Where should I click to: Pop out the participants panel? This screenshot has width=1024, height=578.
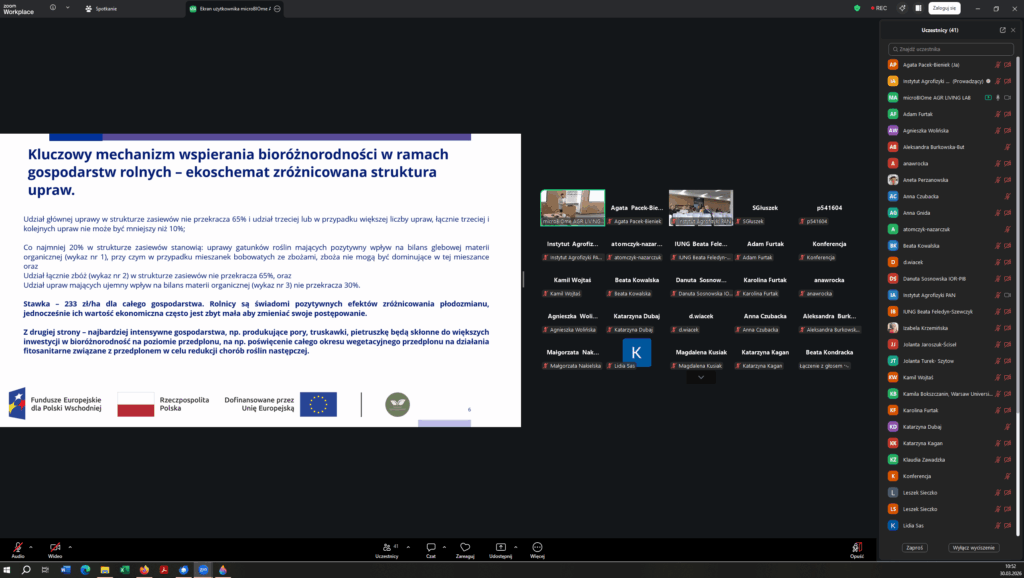(x=1003, y=30)
